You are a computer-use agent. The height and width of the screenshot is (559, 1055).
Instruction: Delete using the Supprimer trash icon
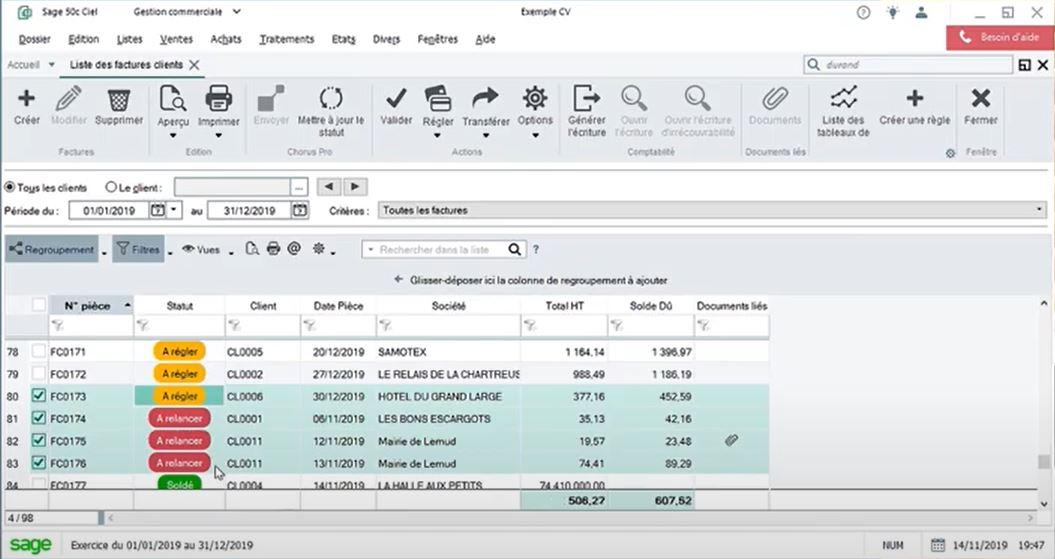[119, 100]
